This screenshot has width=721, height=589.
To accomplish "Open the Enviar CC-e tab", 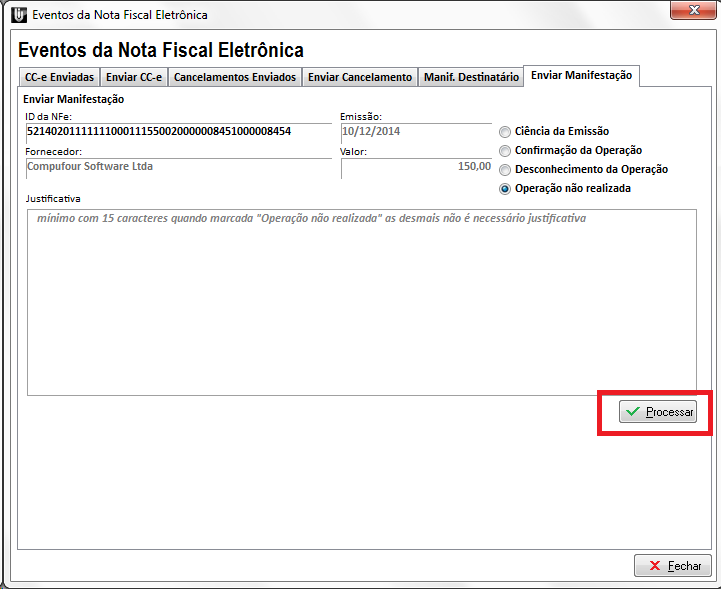I will point(134,77).
